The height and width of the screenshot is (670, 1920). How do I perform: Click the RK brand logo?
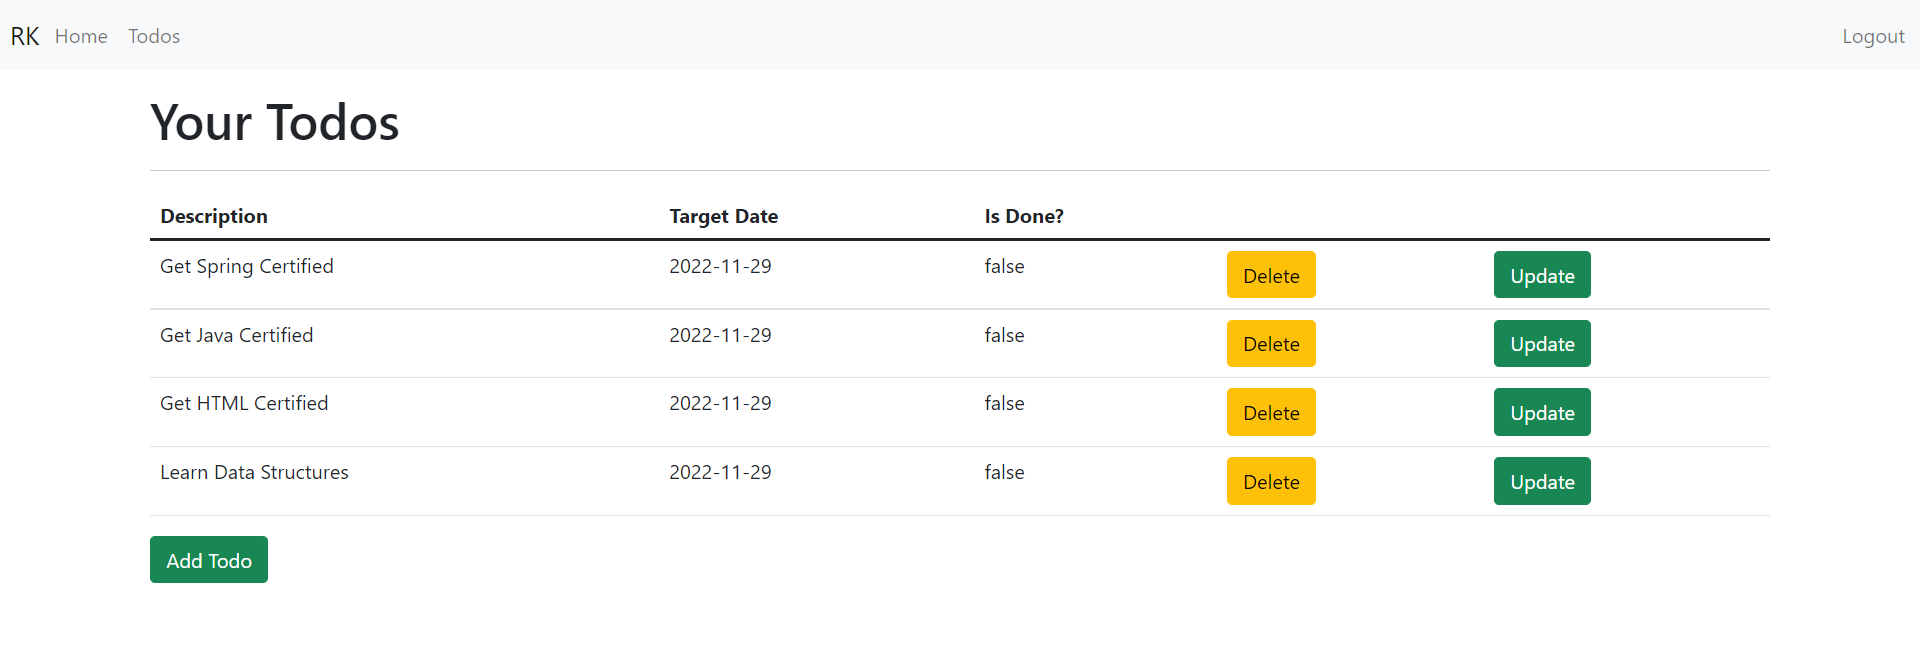[x=25, y=36]
